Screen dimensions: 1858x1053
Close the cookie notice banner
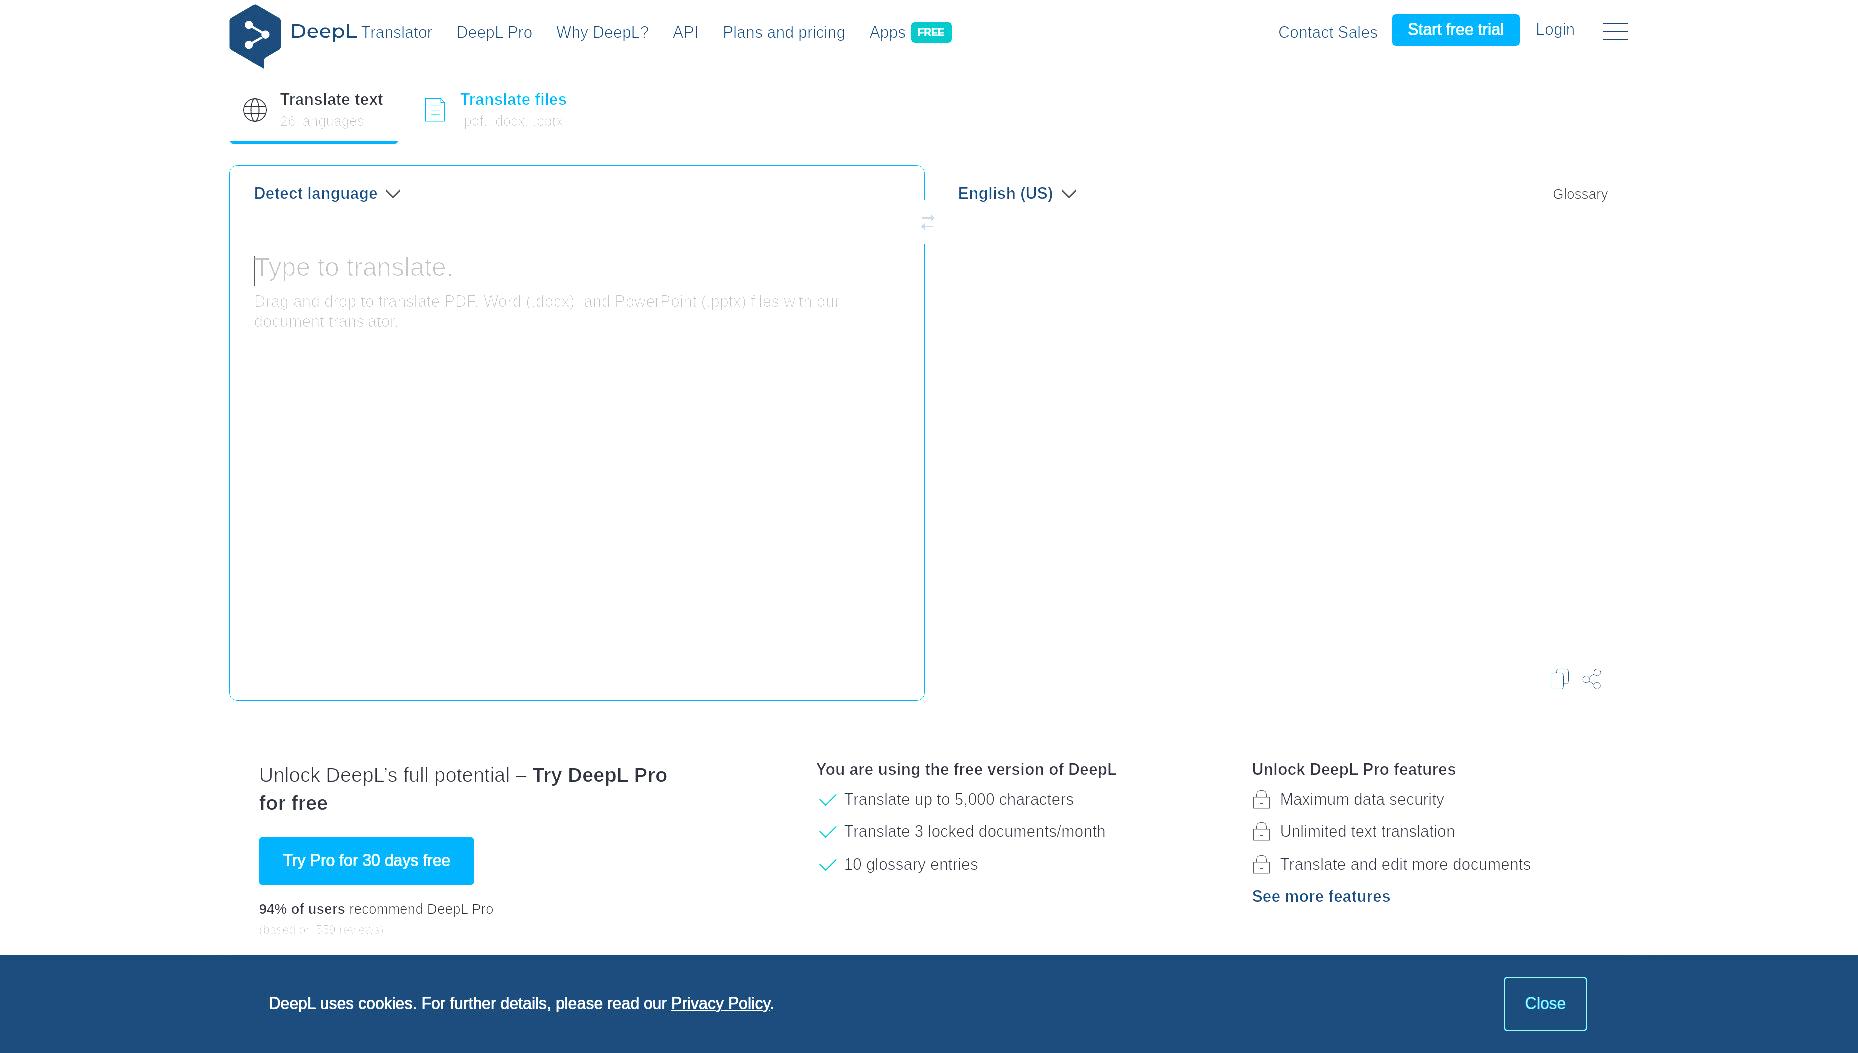tap(1545, 1004)
